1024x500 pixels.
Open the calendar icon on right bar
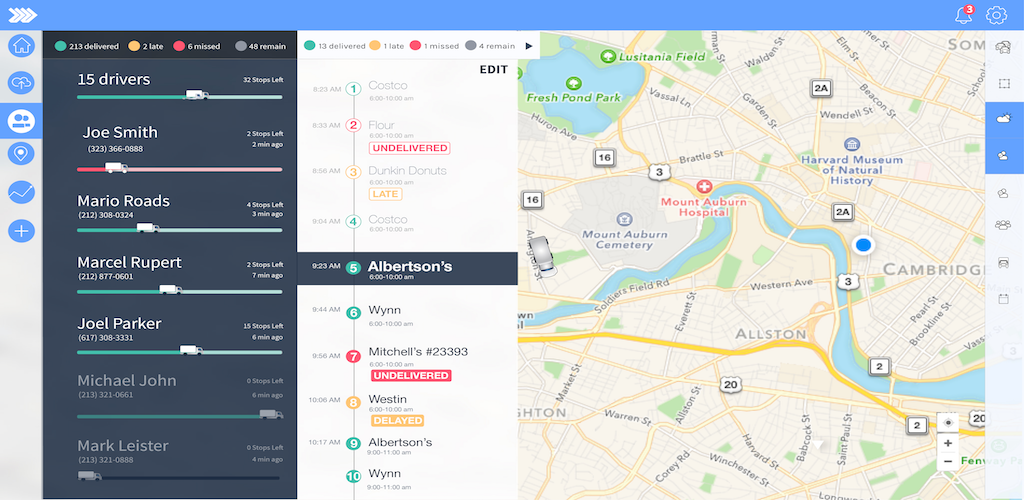click(x=1004, y=299)
